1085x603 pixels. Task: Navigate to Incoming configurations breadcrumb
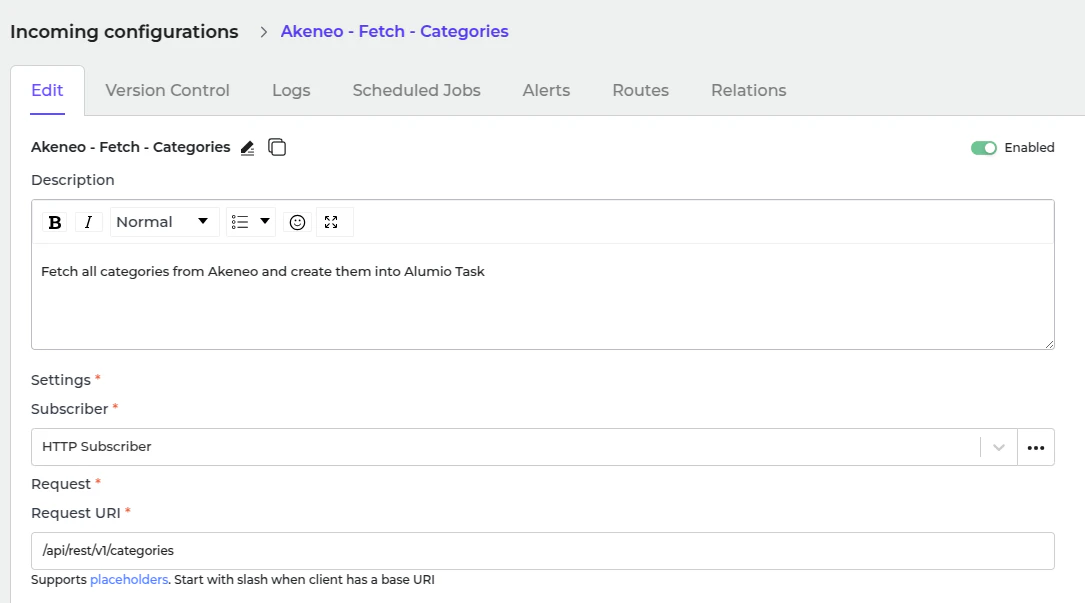point(124,32)
